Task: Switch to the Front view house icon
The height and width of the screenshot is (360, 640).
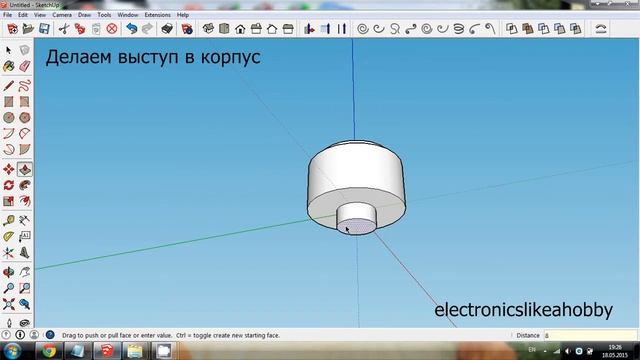Action: point(240,29)
